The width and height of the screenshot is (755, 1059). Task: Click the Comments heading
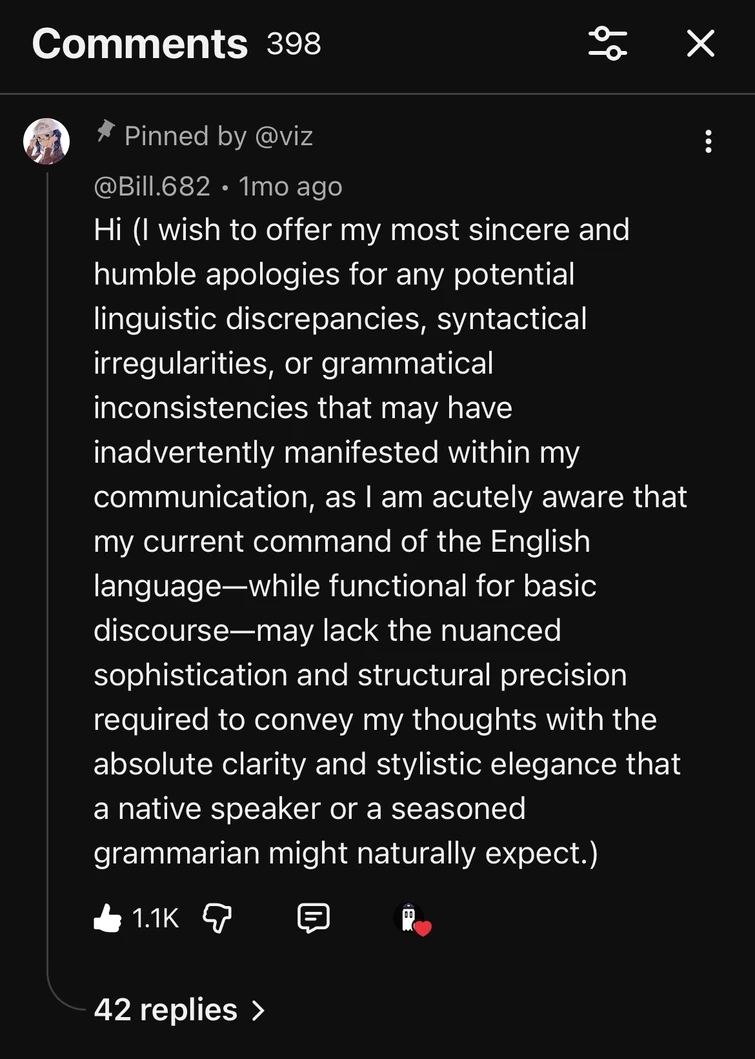pyautogui.click(x=139, y=44)
